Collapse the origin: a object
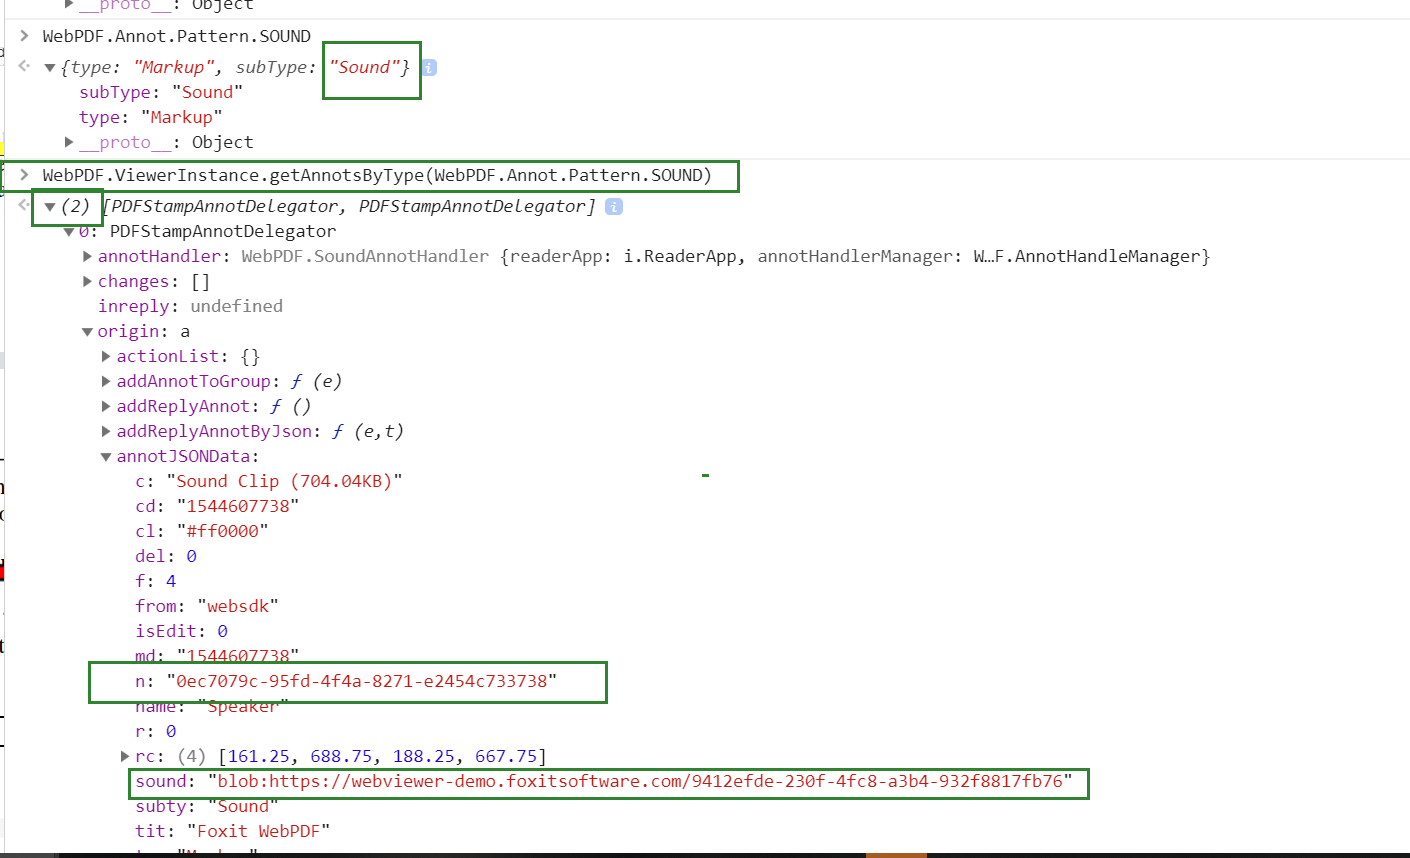The width and height of the screenshot is (1410, 858). (88, 332)
